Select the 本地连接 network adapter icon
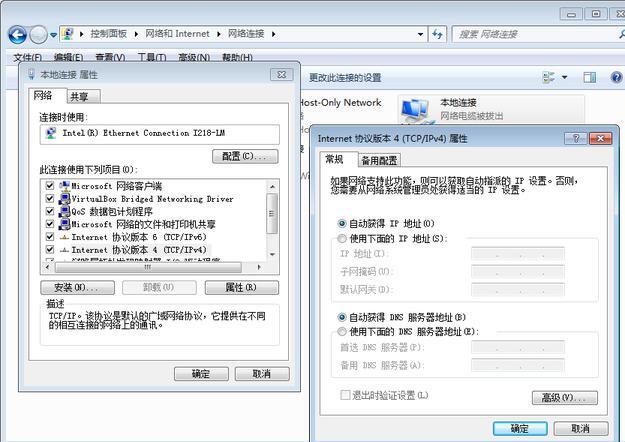The image size is (625, 442). (415, 110)
